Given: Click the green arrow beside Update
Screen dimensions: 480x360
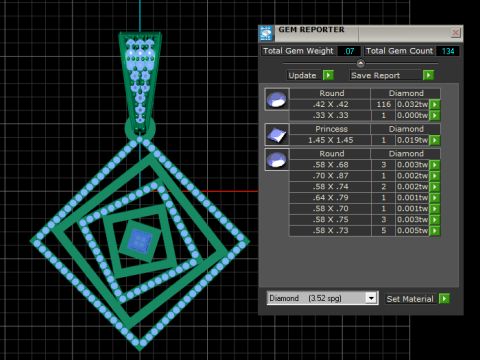Looking at the screenshot, I should point(328,75).
